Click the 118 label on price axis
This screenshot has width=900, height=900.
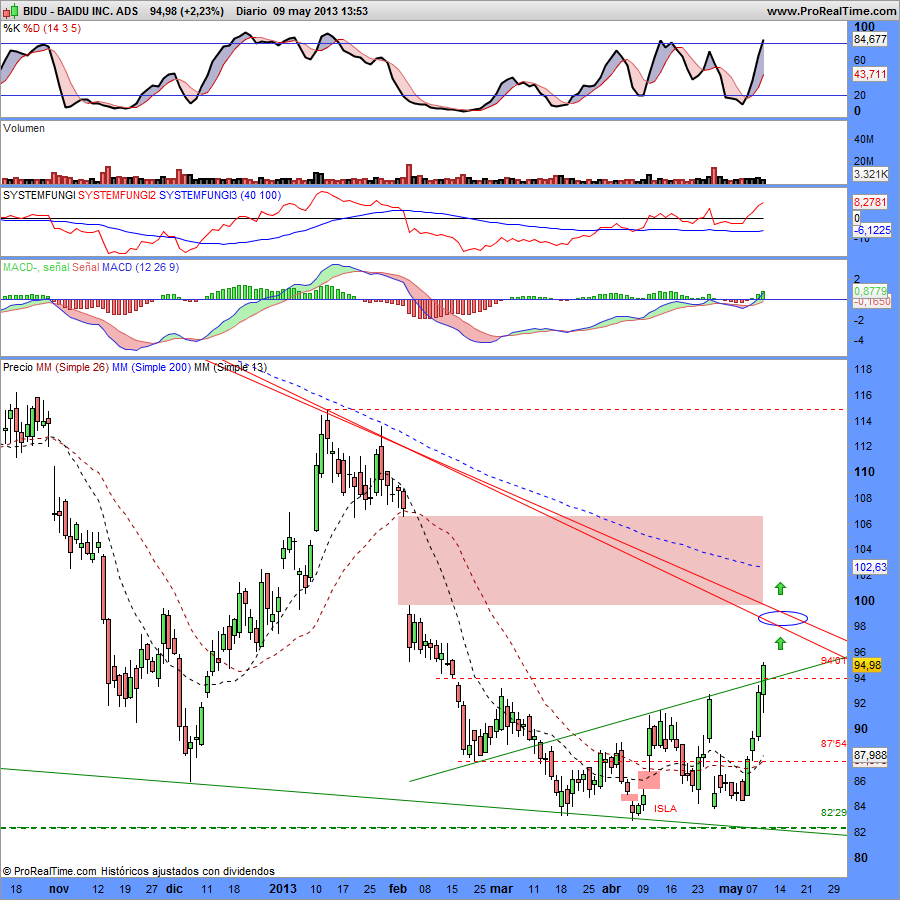click(x=863, y=370)
